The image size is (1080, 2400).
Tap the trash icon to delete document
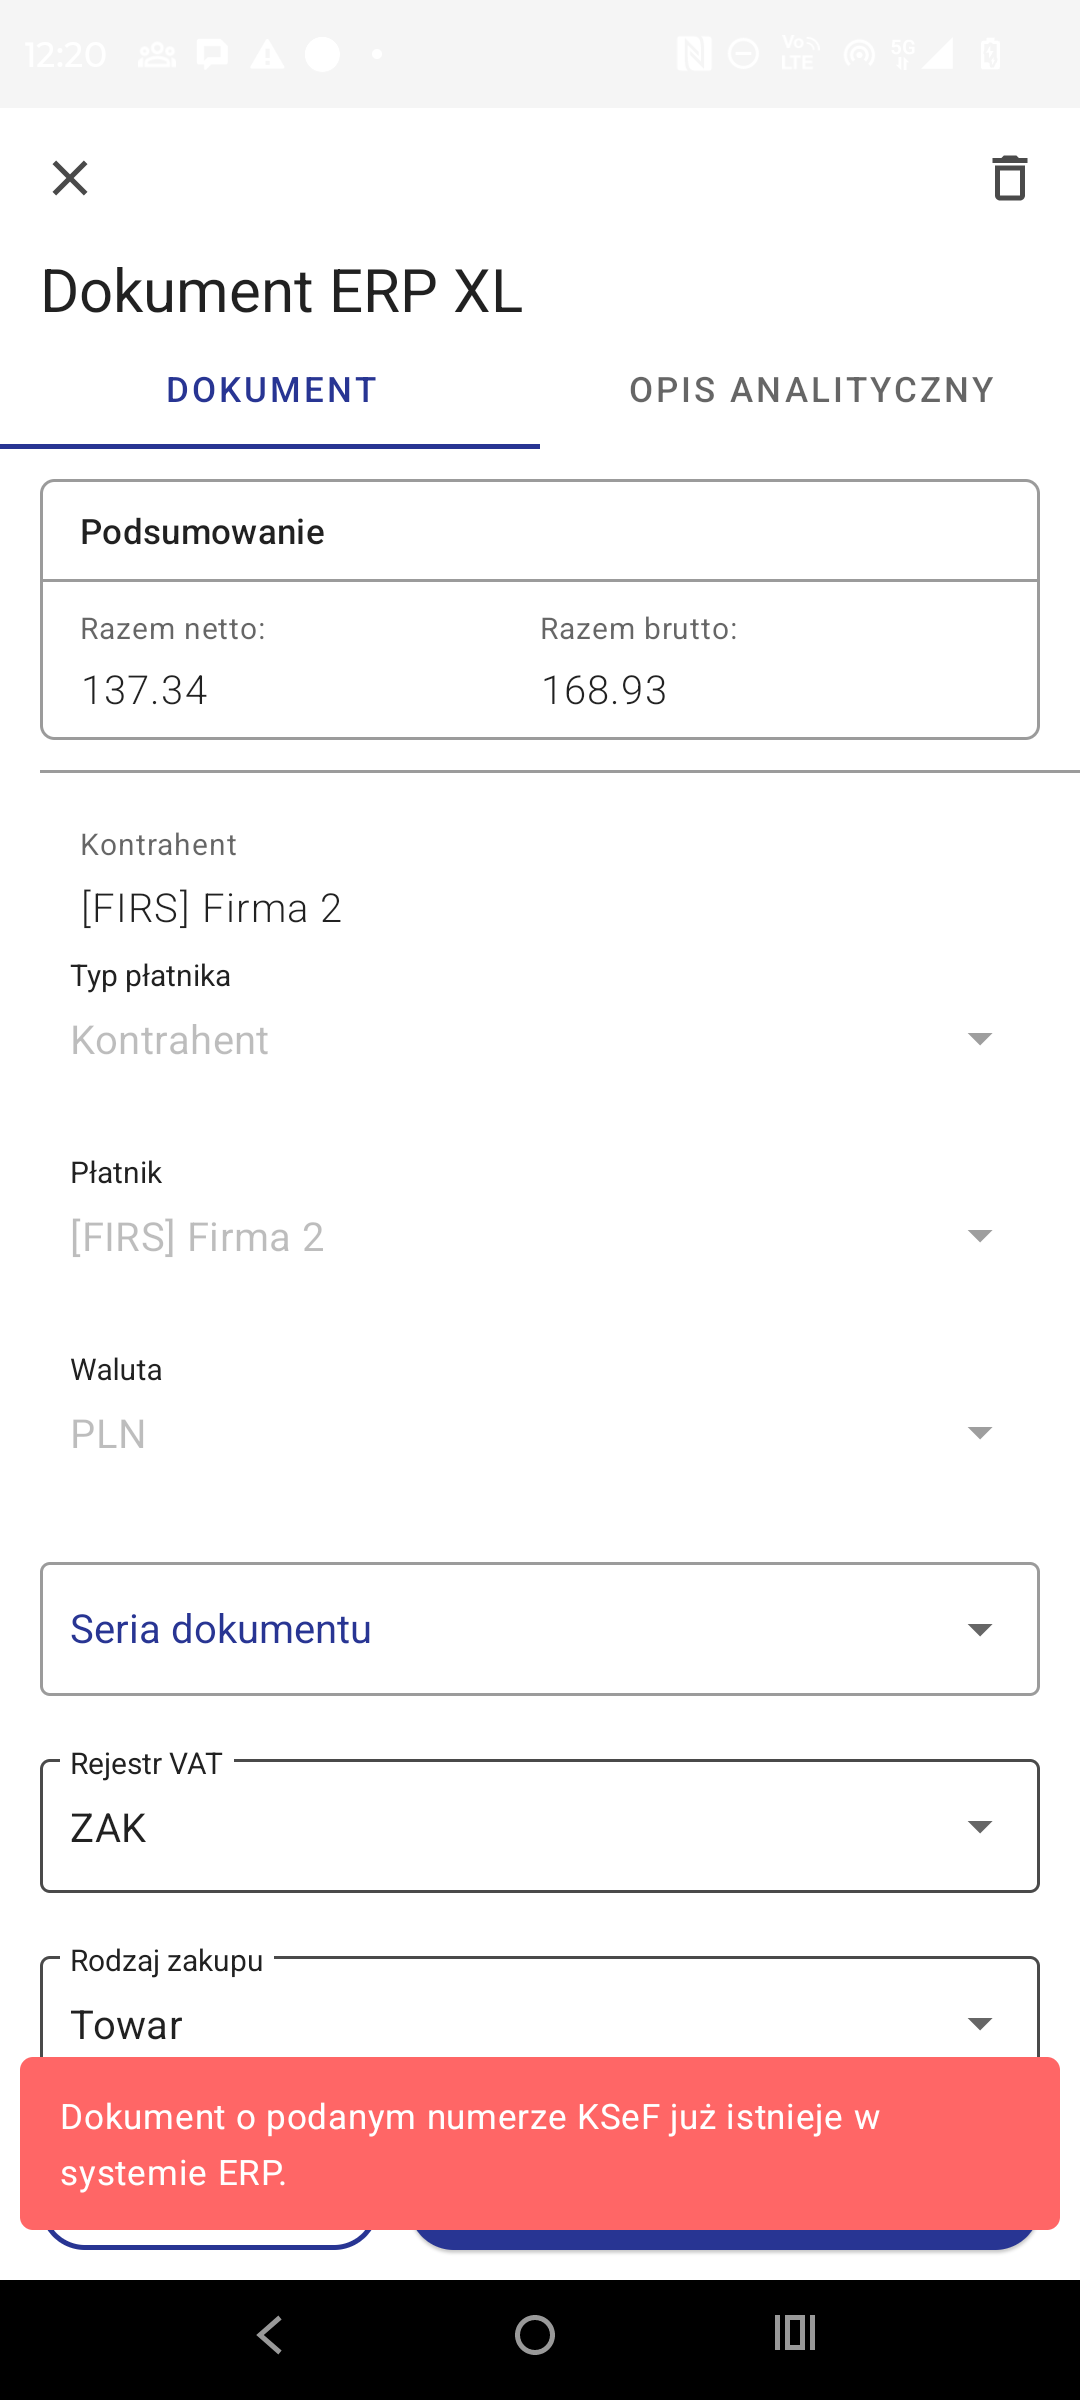(x=1009, y=179)
